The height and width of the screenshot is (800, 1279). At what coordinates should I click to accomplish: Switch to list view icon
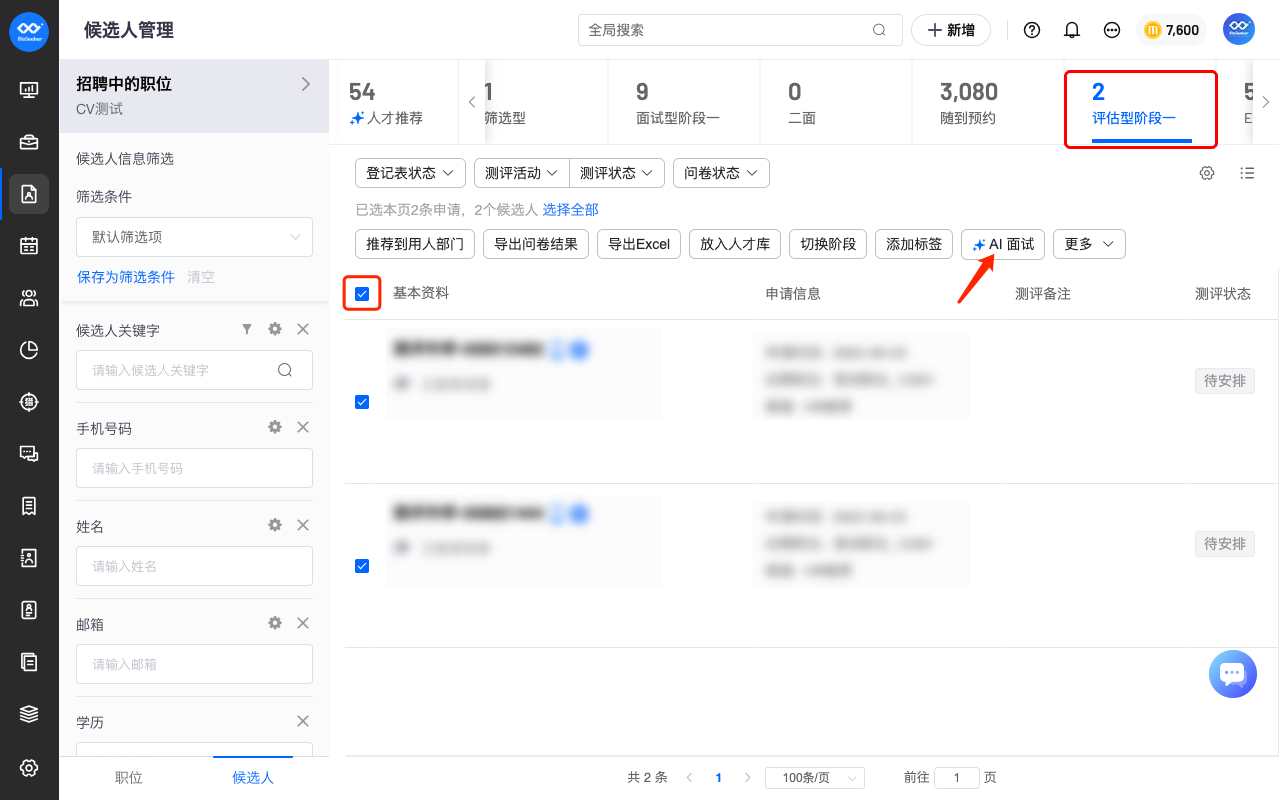pos(1247,173)
